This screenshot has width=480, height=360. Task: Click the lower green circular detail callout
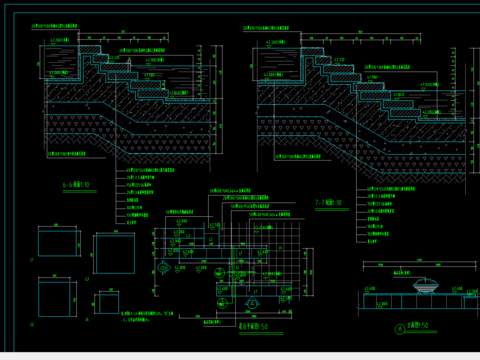(x=222, y=303)
